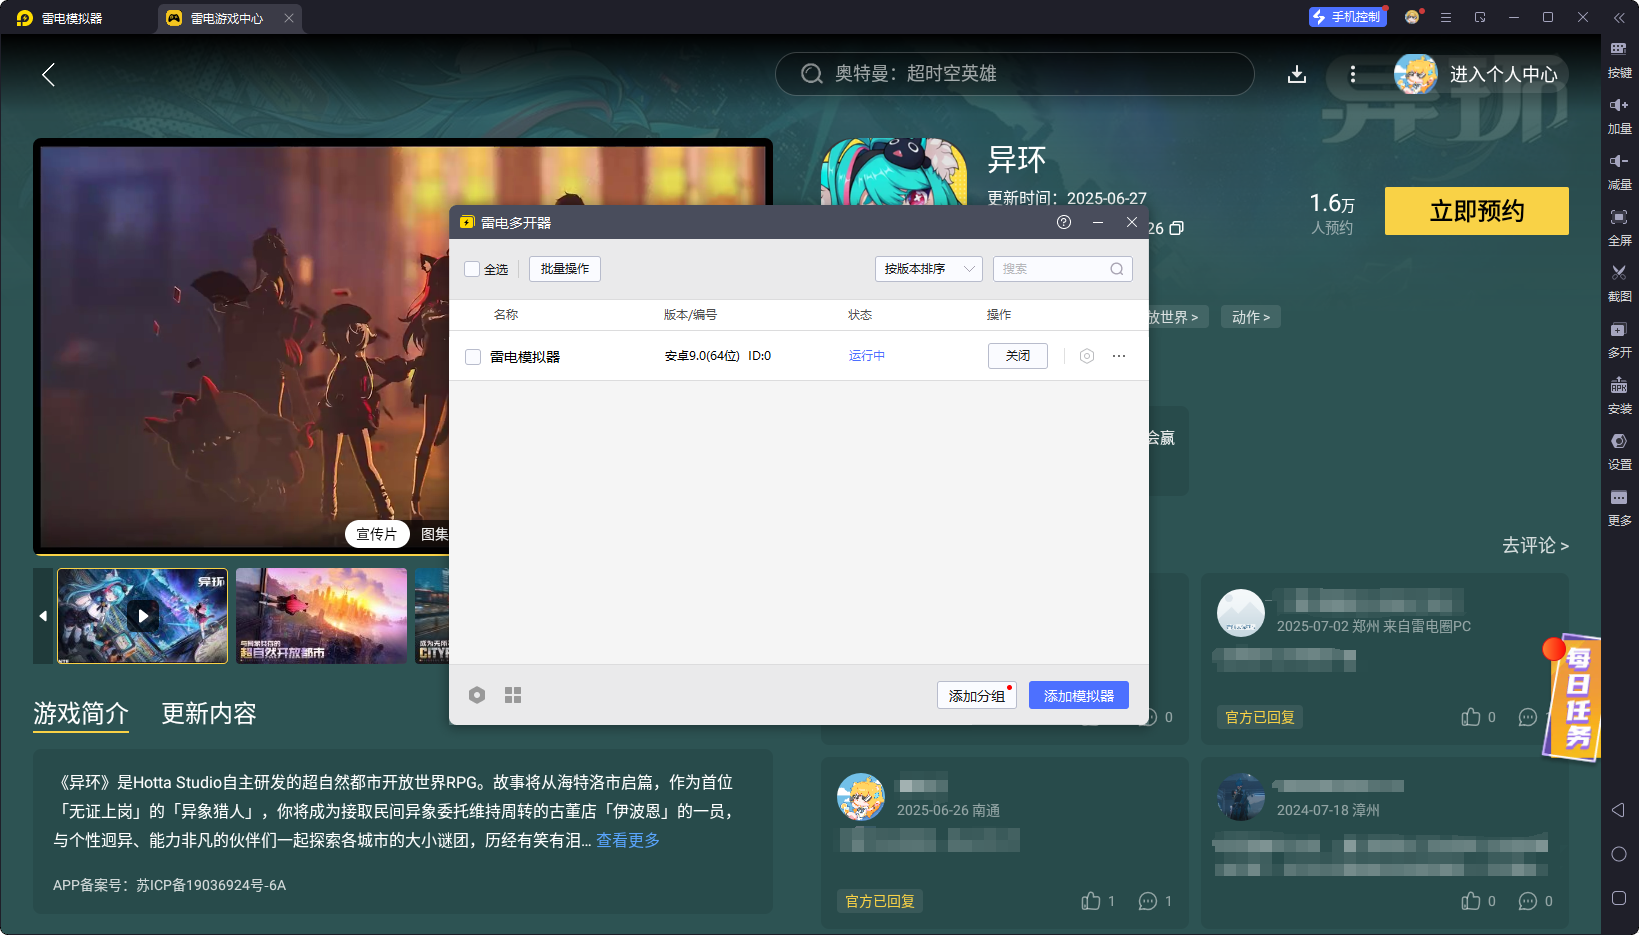Select the 雷电游戏中心 tab
The width and height of the screenshot is (1639, 935).
click(x=226, y=18)
